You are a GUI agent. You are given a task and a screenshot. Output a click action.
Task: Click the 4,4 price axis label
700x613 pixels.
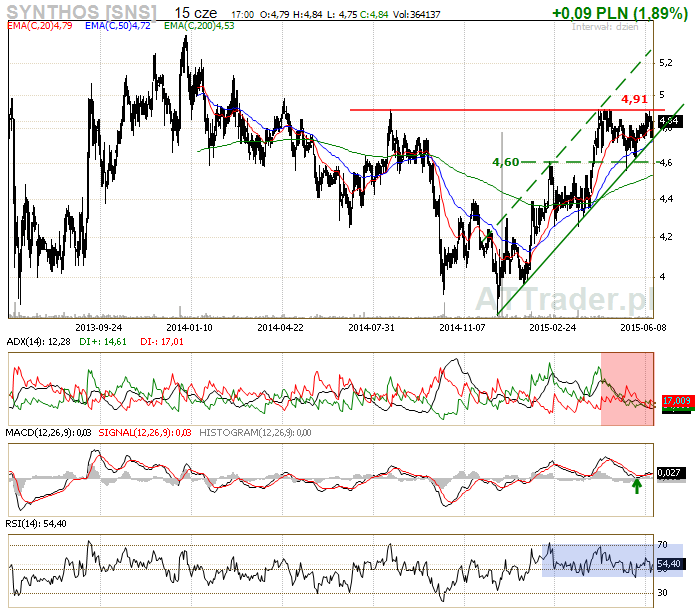click(666, 199)
